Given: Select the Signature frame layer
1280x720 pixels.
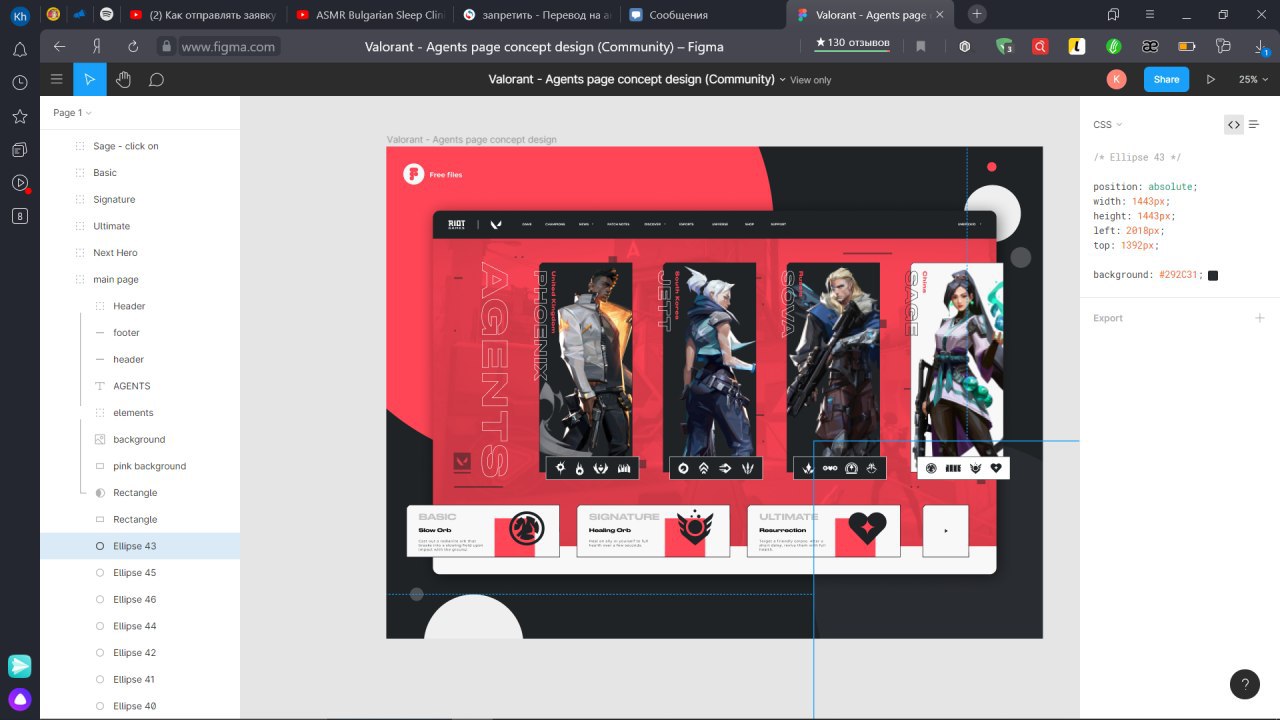Looking at the screenshot, I should click(140, 199).
